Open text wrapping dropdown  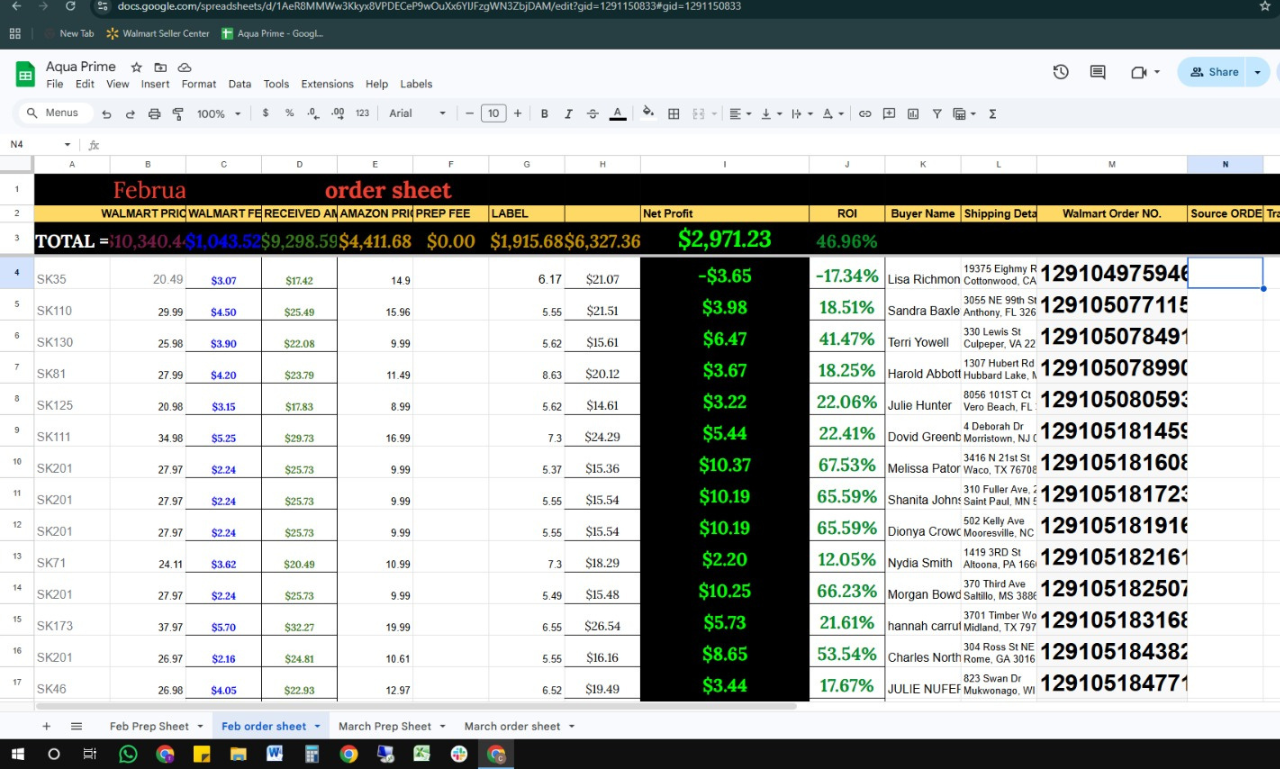(802, 114)
